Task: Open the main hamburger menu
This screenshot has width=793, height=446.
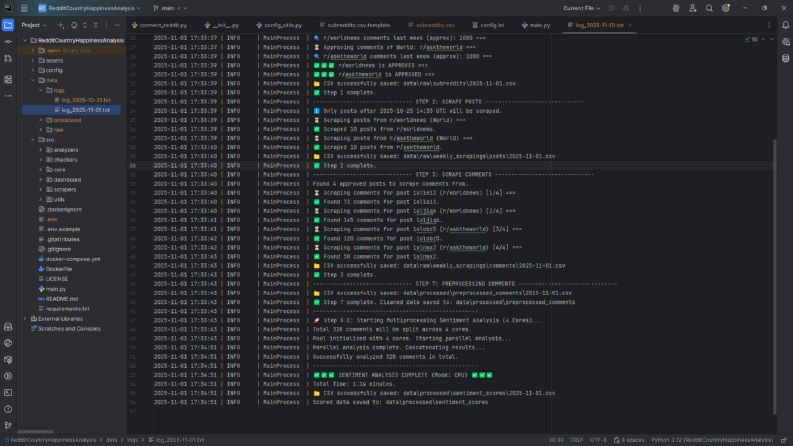Action: click(x=24, y=8)
